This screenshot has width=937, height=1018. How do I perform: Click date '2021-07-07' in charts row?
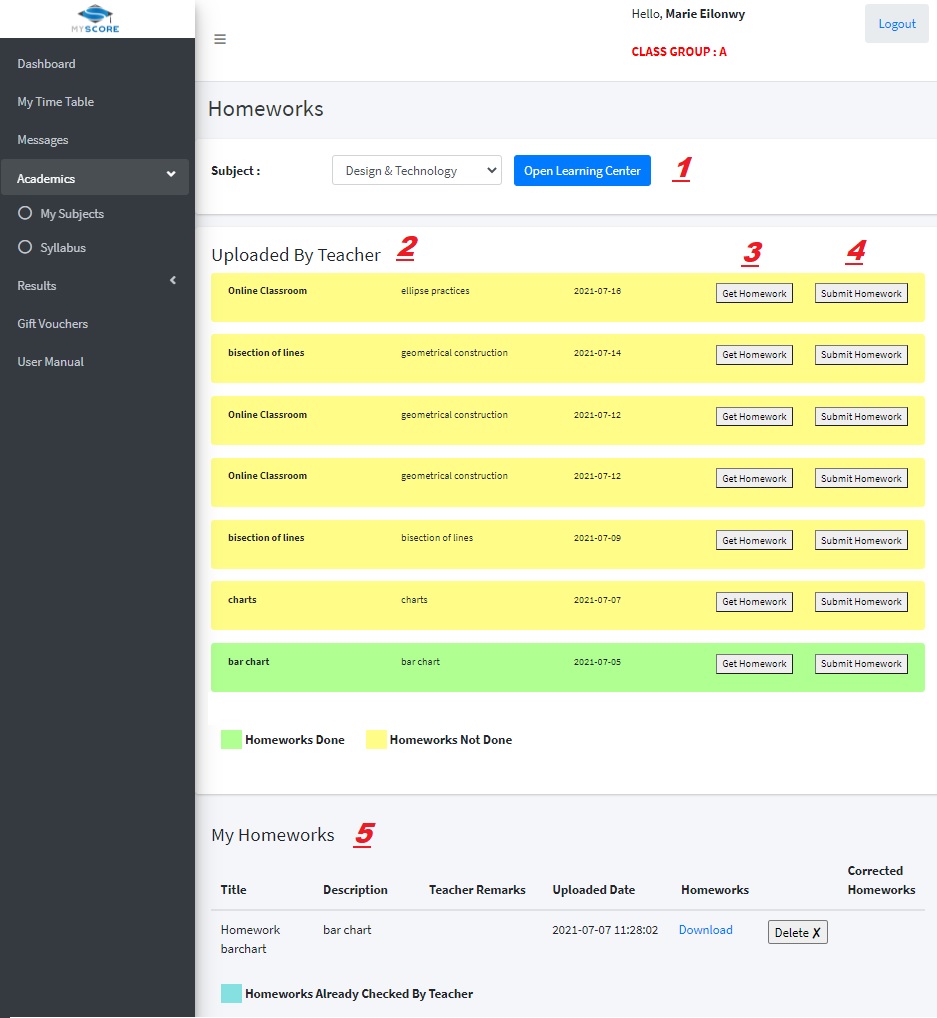(597, 600)
